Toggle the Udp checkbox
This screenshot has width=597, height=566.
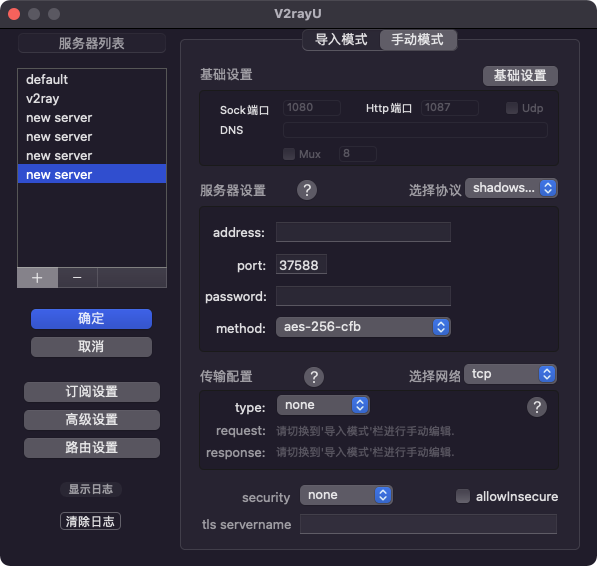click(x=512, y=108)
